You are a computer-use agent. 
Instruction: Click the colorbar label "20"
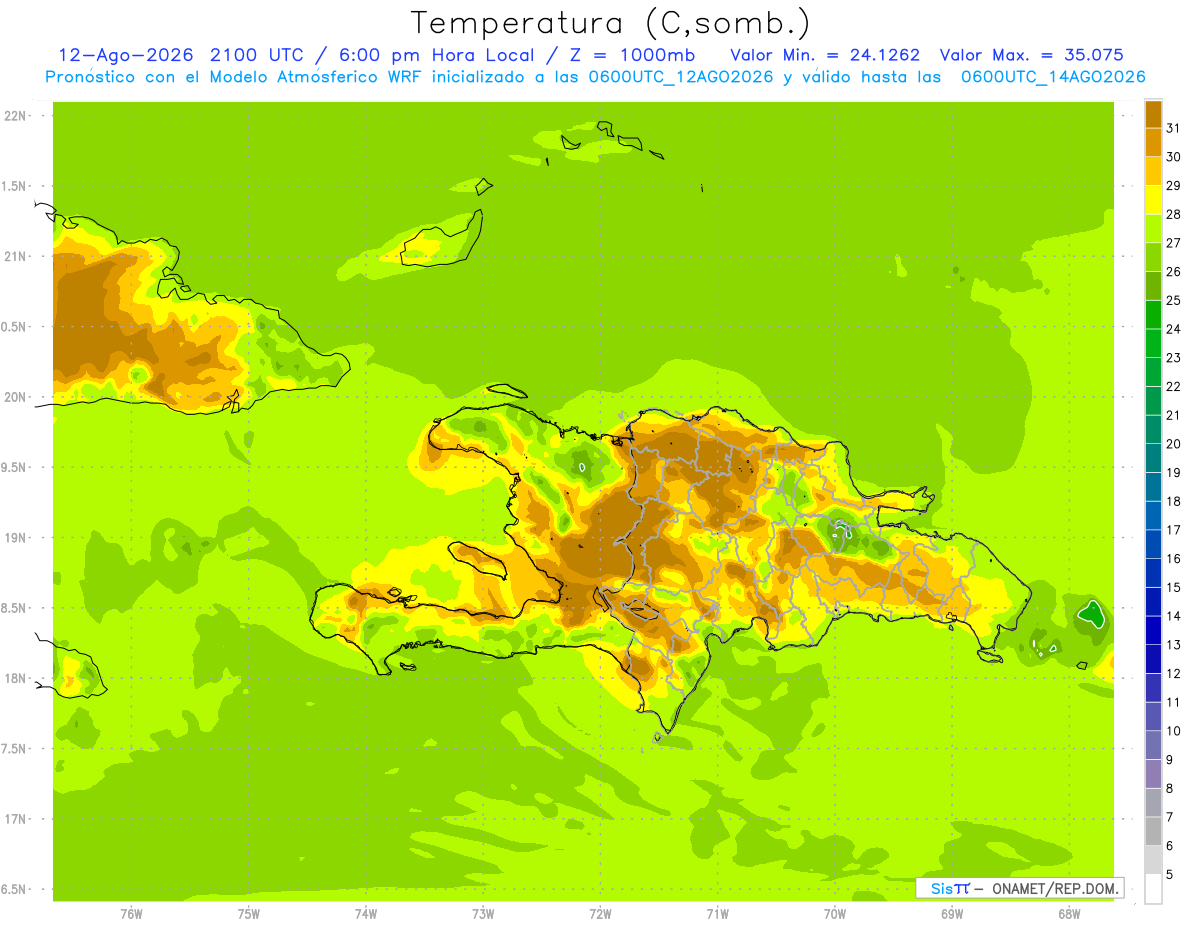(1173, 444)
